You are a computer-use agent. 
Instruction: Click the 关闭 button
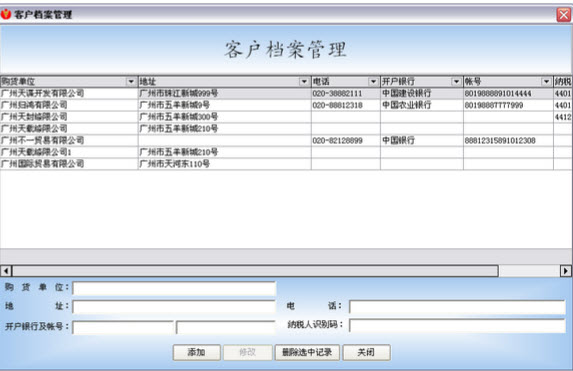click(x=366, y=352)
